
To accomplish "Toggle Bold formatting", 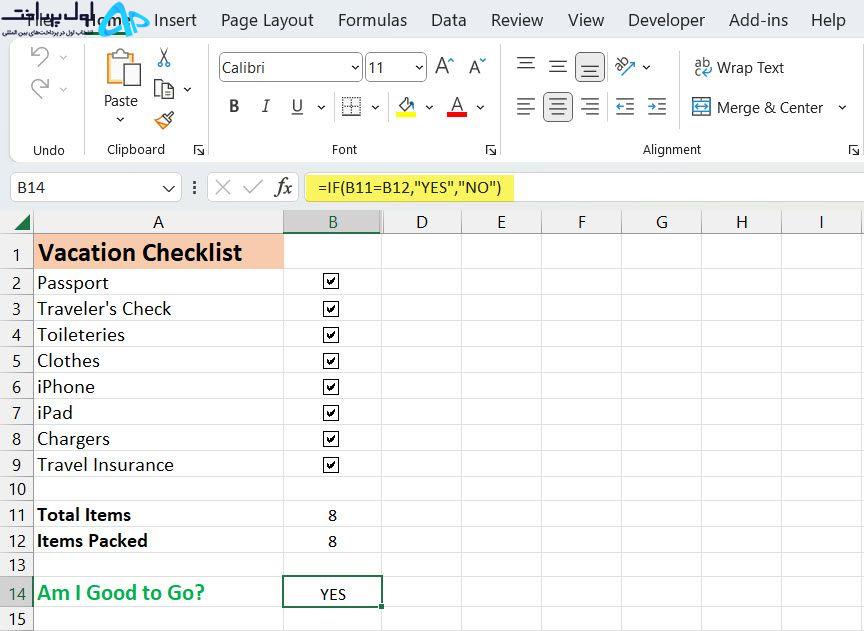I will [x=234, y=106].
